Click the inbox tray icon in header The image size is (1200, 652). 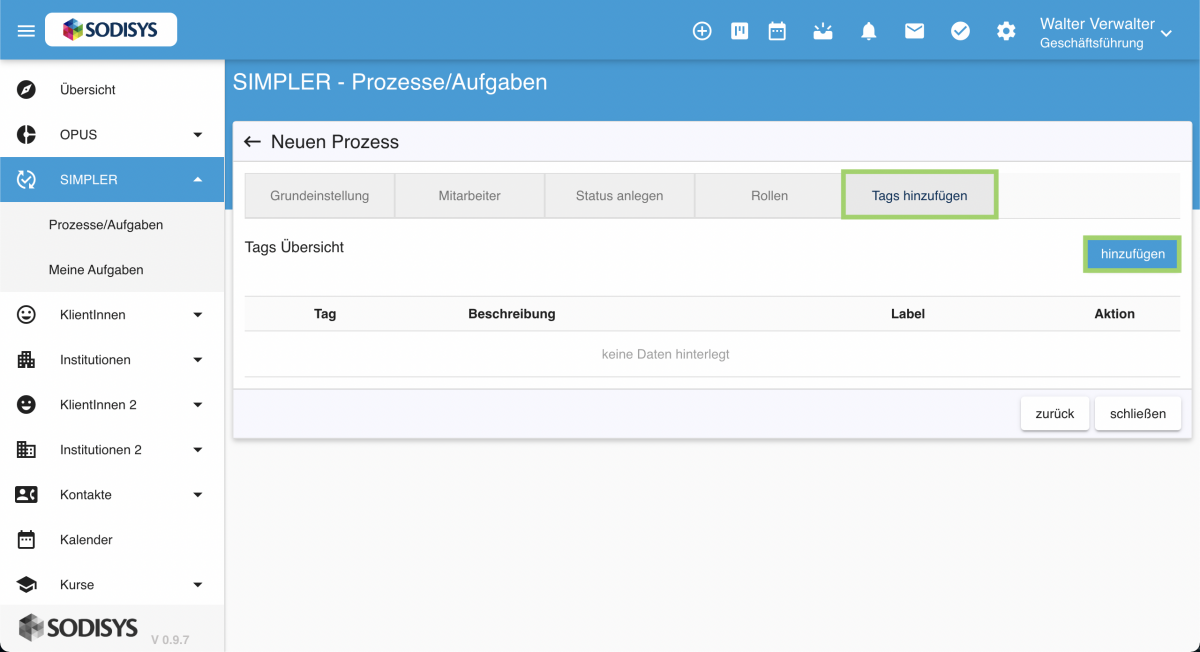tap(822, 31)
